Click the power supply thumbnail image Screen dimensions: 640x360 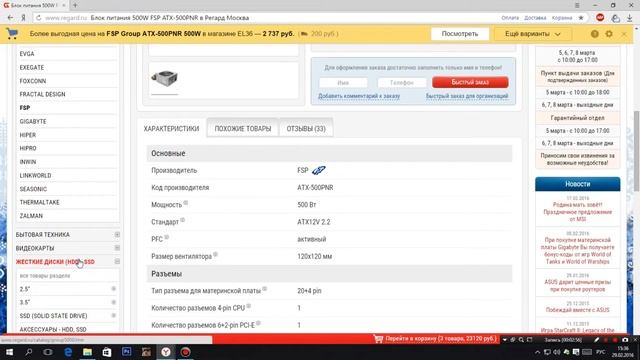(164, 78)
